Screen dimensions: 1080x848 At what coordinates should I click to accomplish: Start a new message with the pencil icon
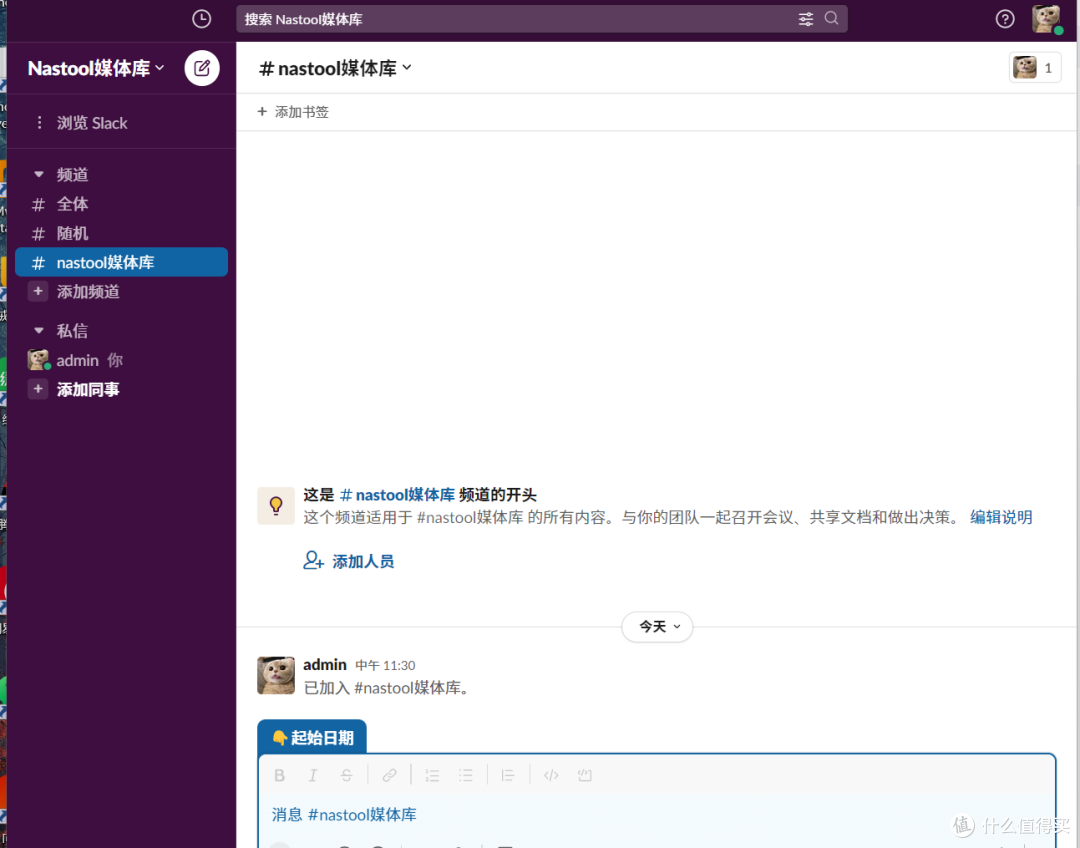[201, 68]
